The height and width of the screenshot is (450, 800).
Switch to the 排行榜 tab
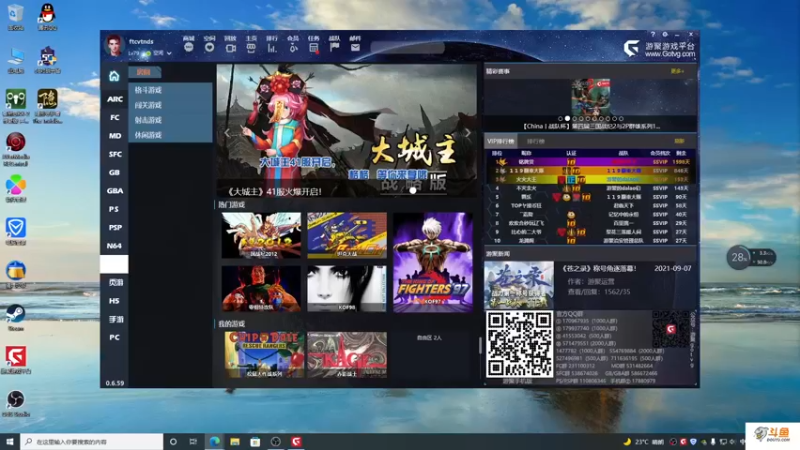(x=536, y=141)
